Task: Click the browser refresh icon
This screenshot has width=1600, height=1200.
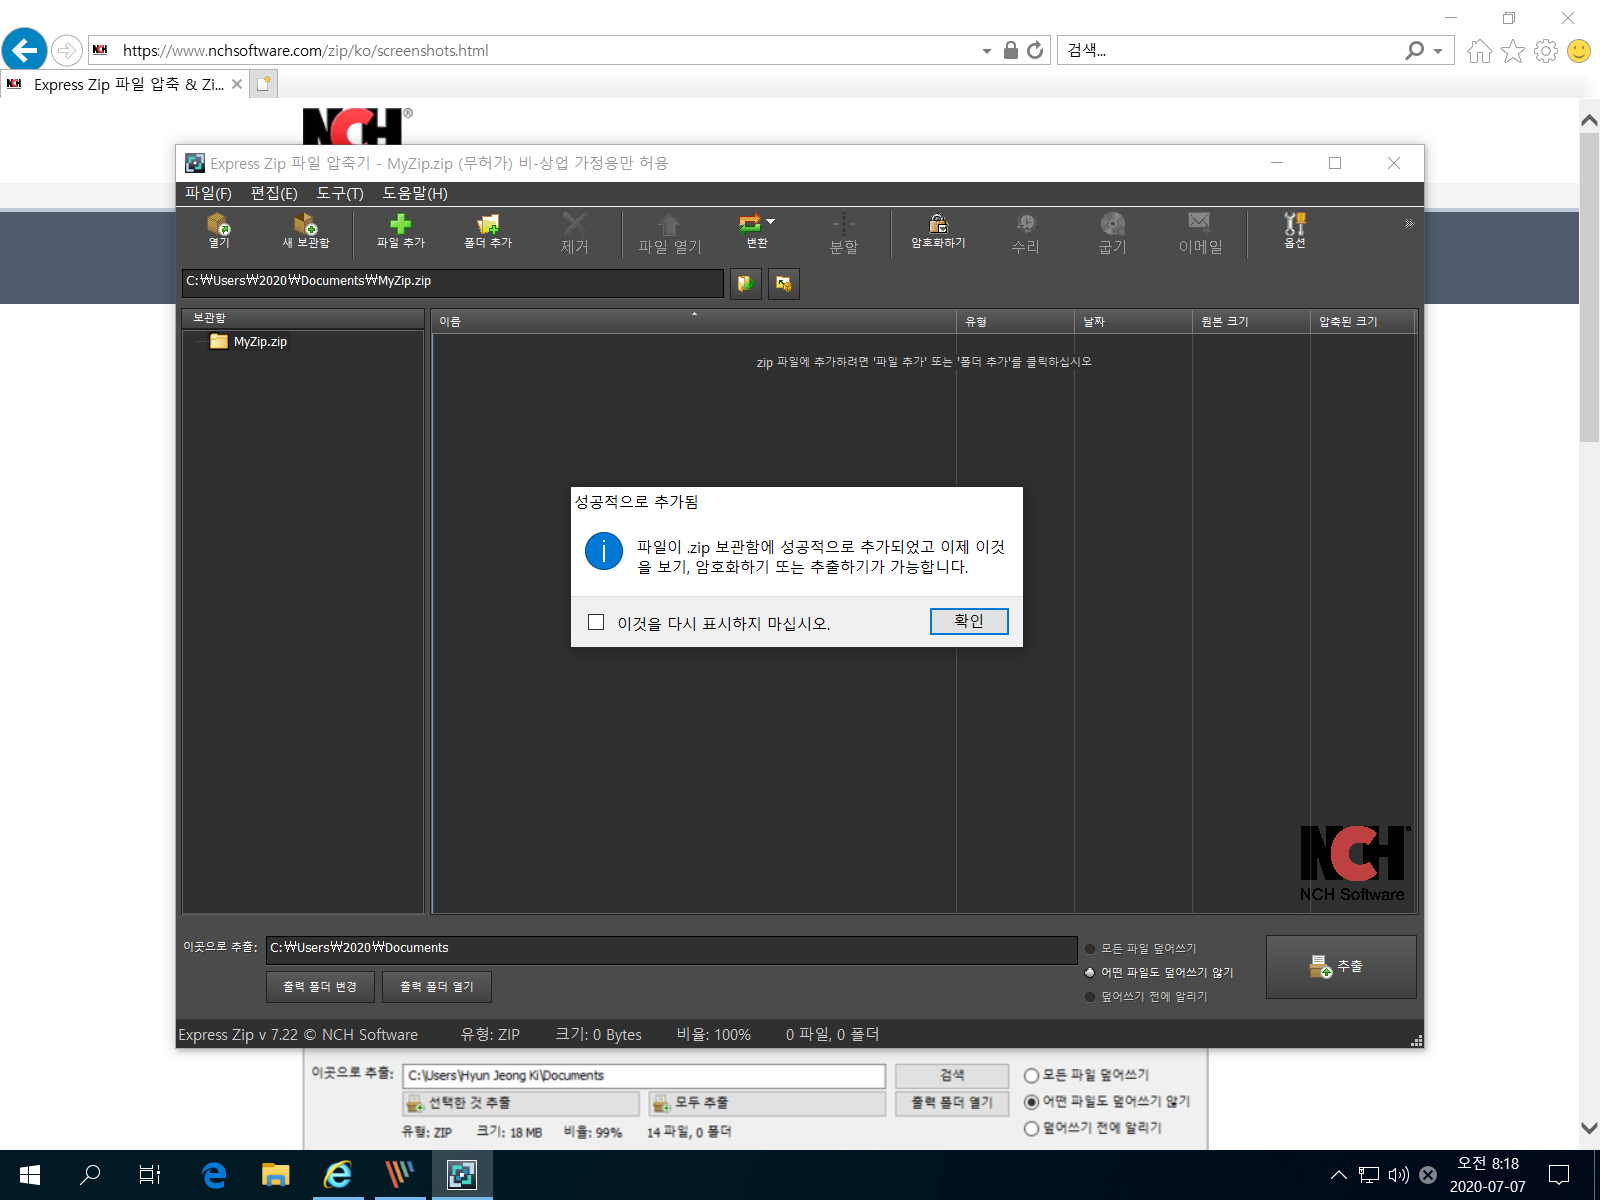Action: click(1035, 50)
